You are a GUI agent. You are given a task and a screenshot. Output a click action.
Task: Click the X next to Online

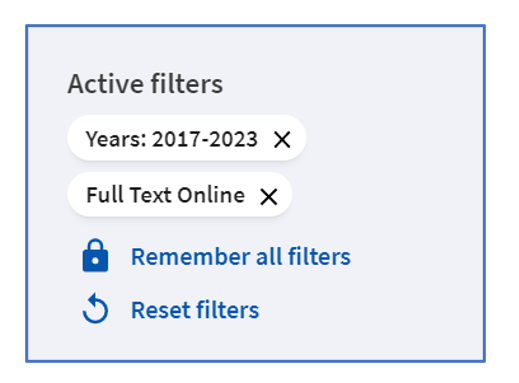coord(269,196)
